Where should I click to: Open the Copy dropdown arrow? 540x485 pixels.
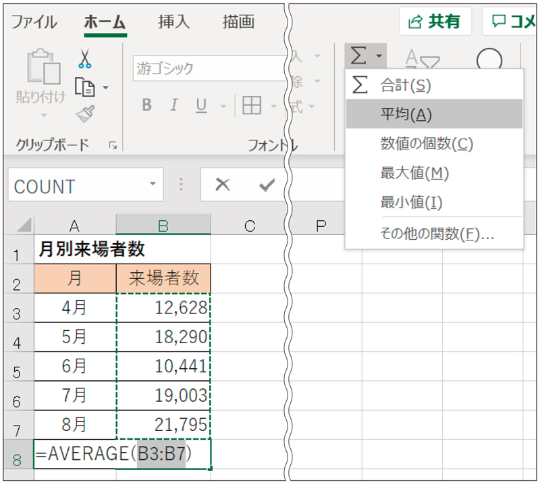(x=106, y=87)
